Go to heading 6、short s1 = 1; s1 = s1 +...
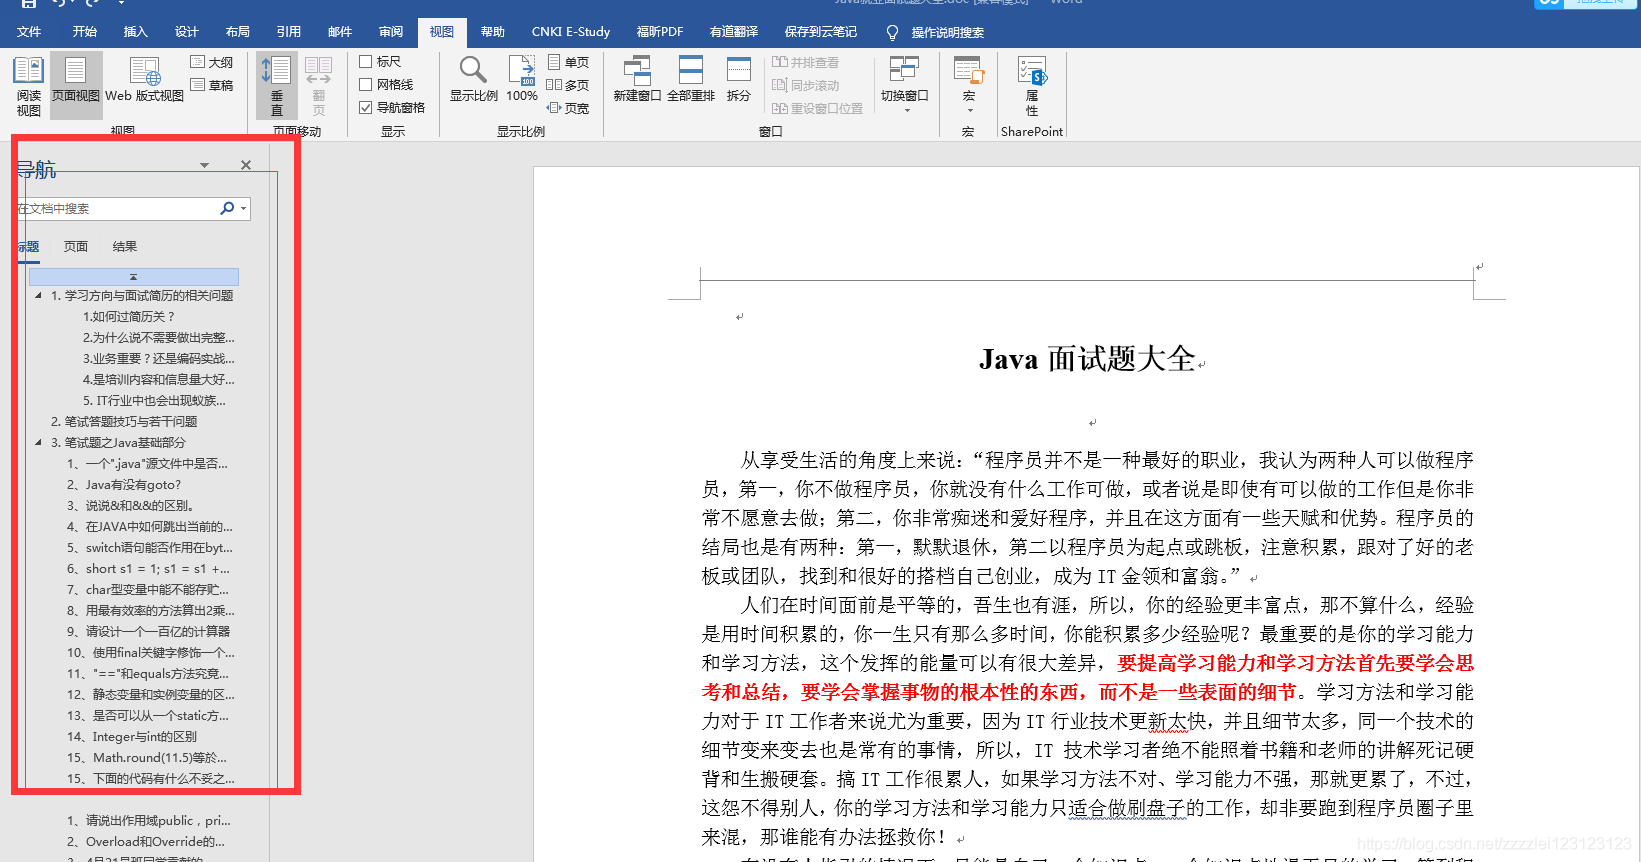 click(x=148, y=569)
